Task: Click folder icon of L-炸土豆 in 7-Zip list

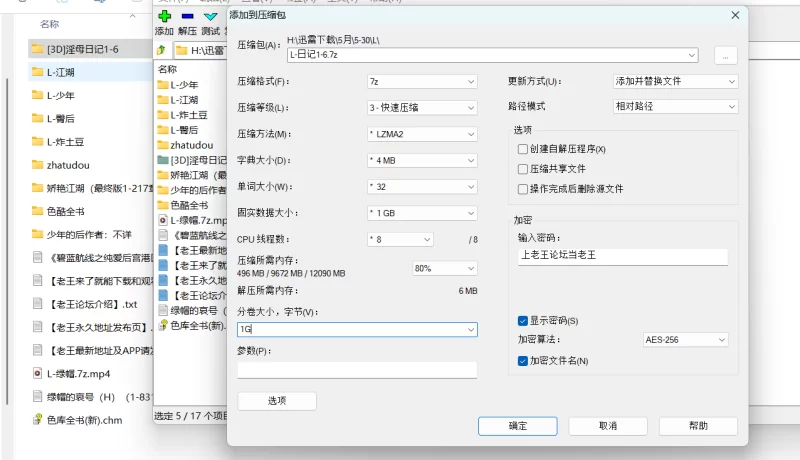Action: click(163, 115)
